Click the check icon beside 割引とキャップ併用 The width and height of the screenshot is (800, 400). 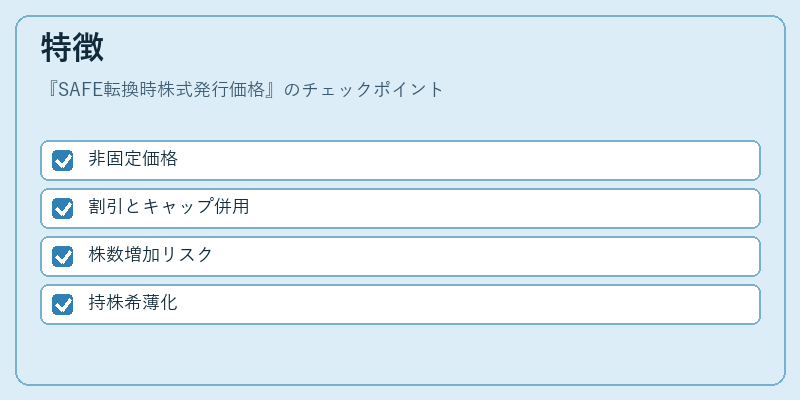tap(62, 208)
